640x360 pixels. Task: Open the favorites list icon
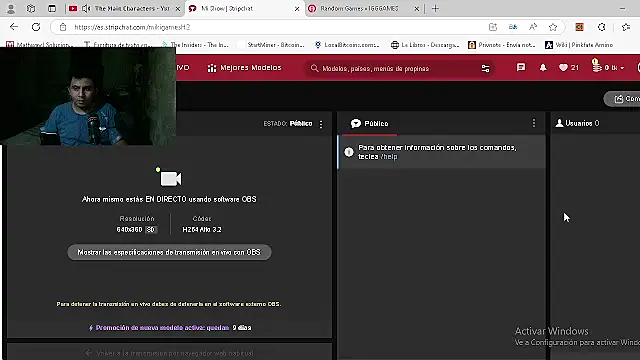tap(626, 27)
